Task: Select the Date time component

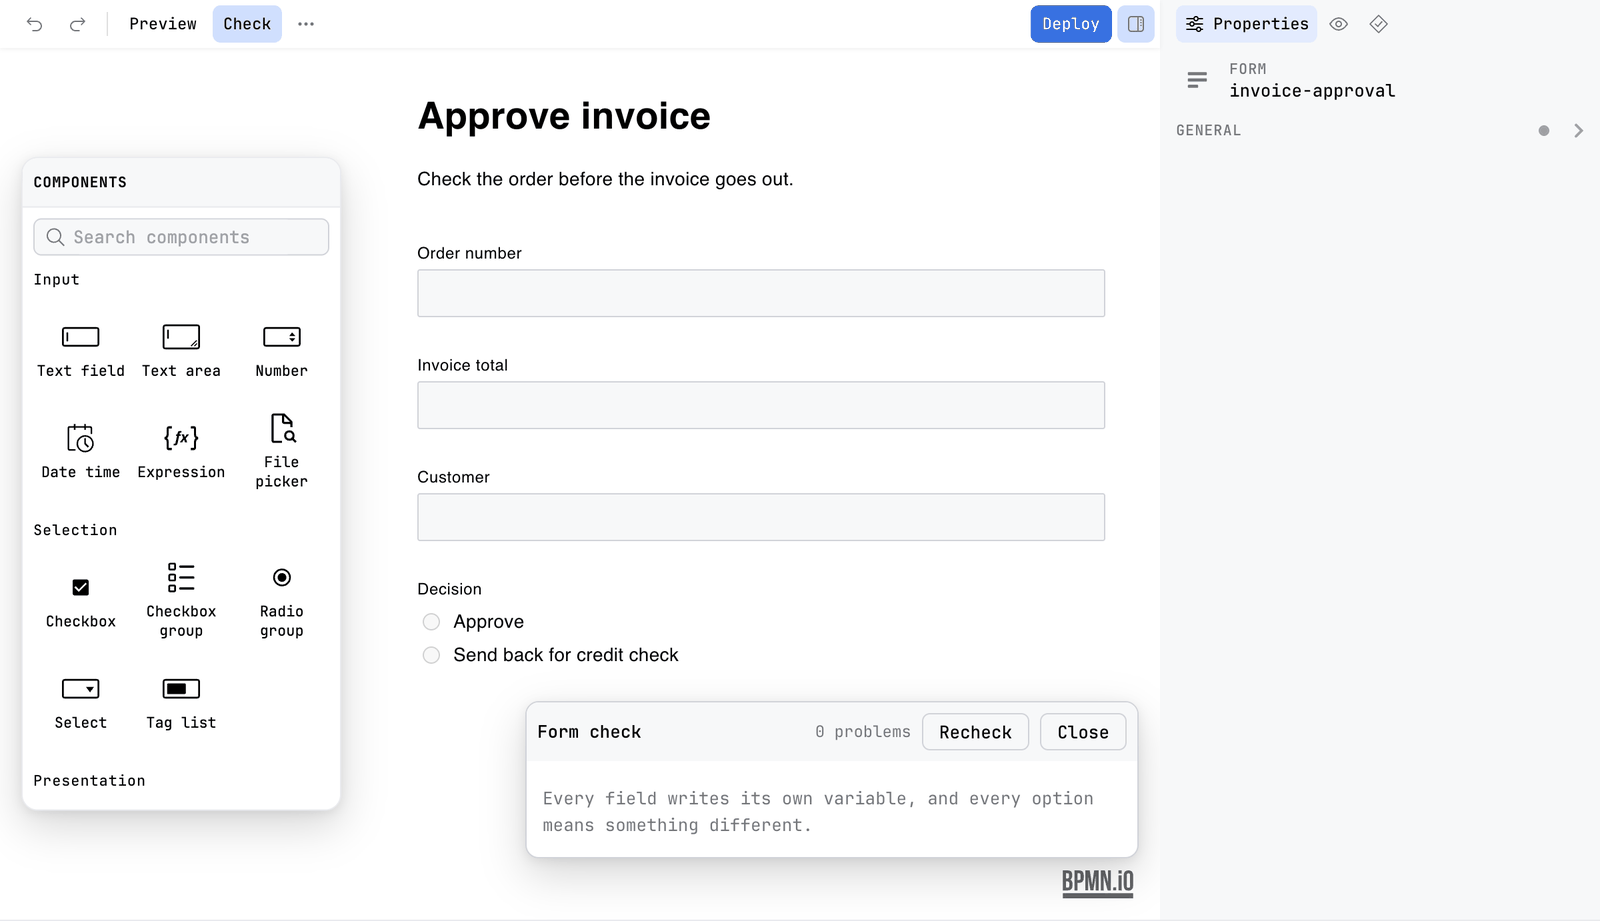Action: click(81, 451)
